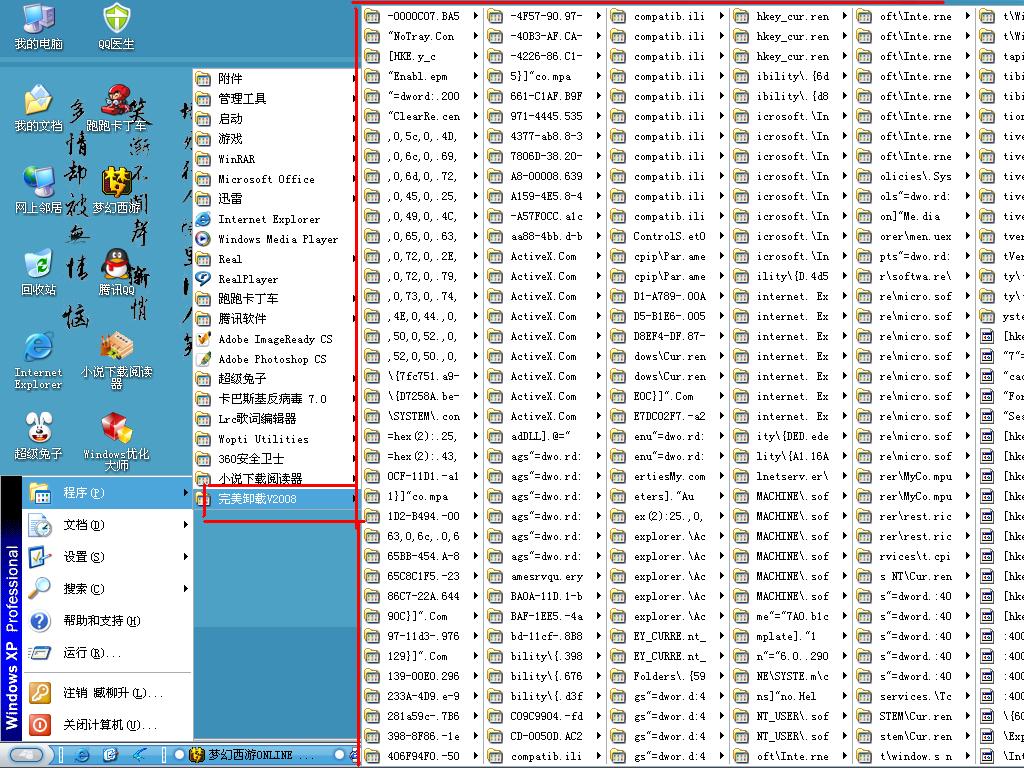This screenshot has height=768, width=1024.
Task: Open the Wopti Utilities programs folder
Action: click(x=276, y=439)
